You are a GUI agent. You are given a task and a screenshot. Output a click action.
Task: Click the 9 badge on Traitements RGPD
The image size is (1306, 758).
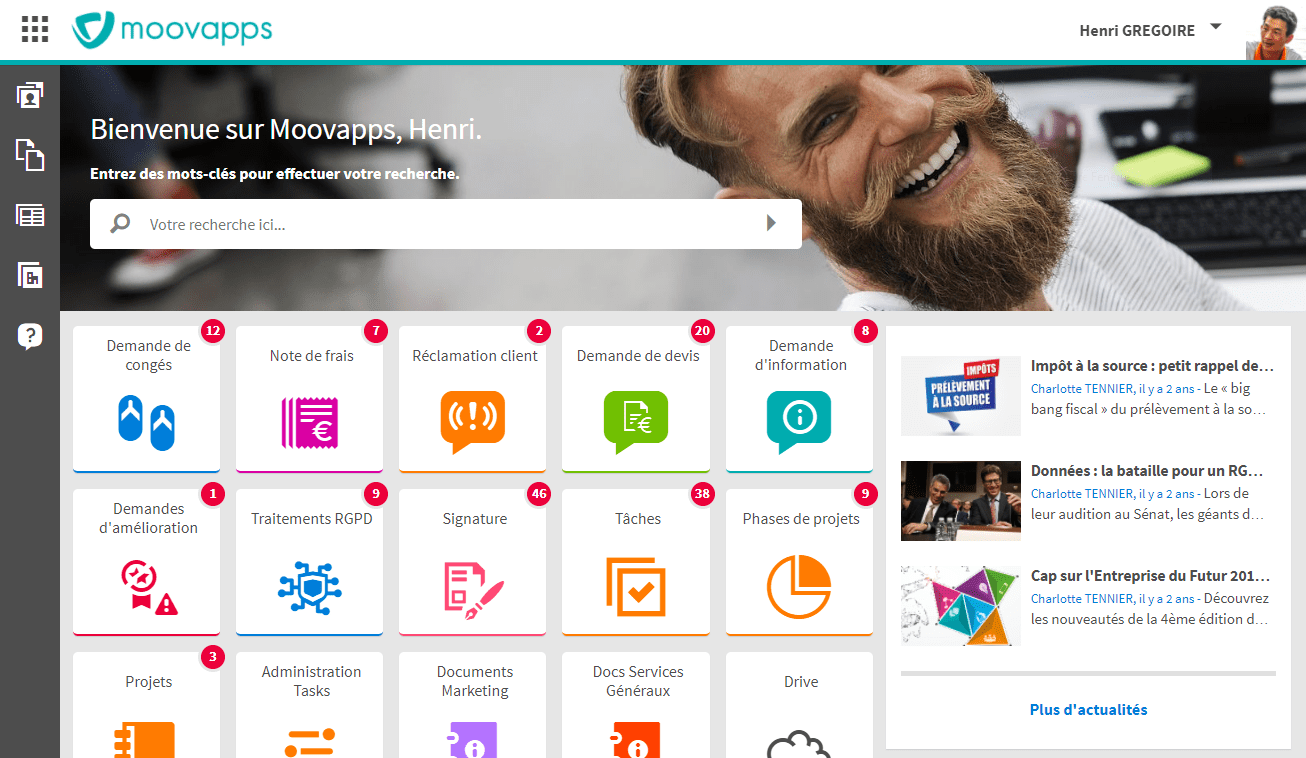point(375,493)
